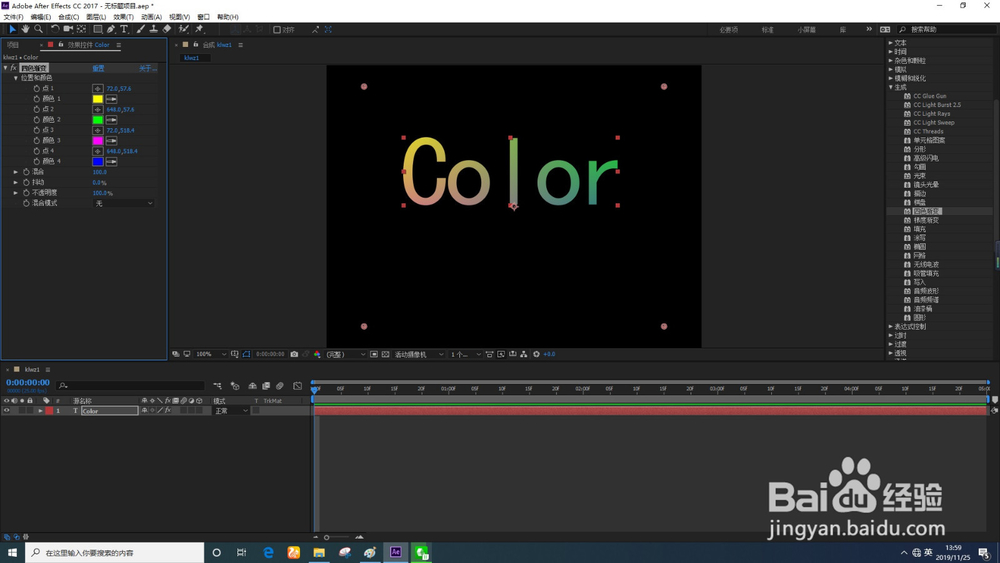Select the CC Light Rays effect

tap(932, 113)
